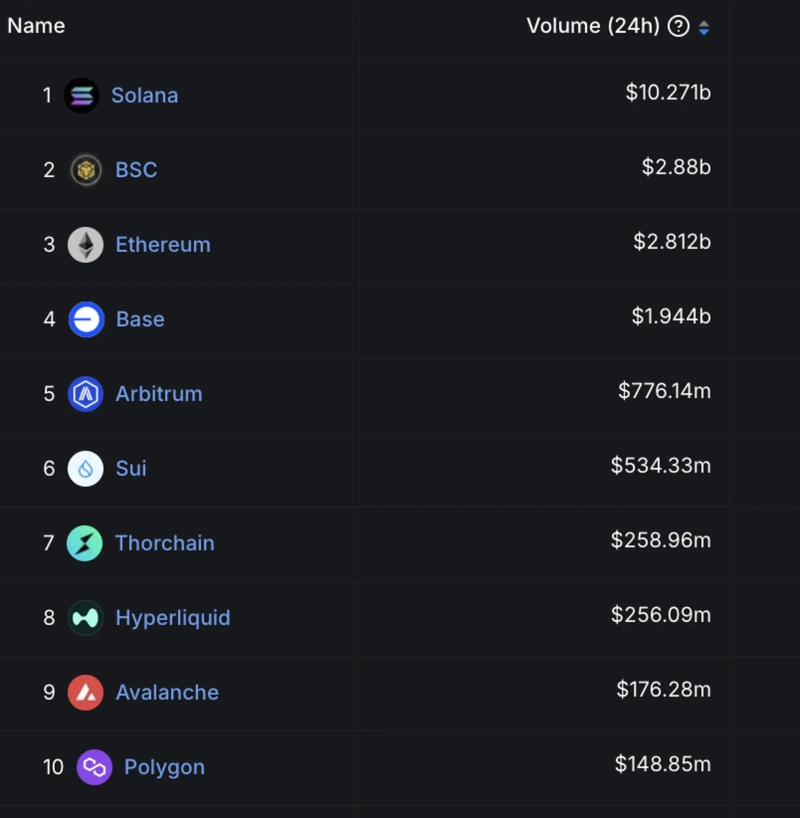Click the Volume help question mark icon

[678, 27]
